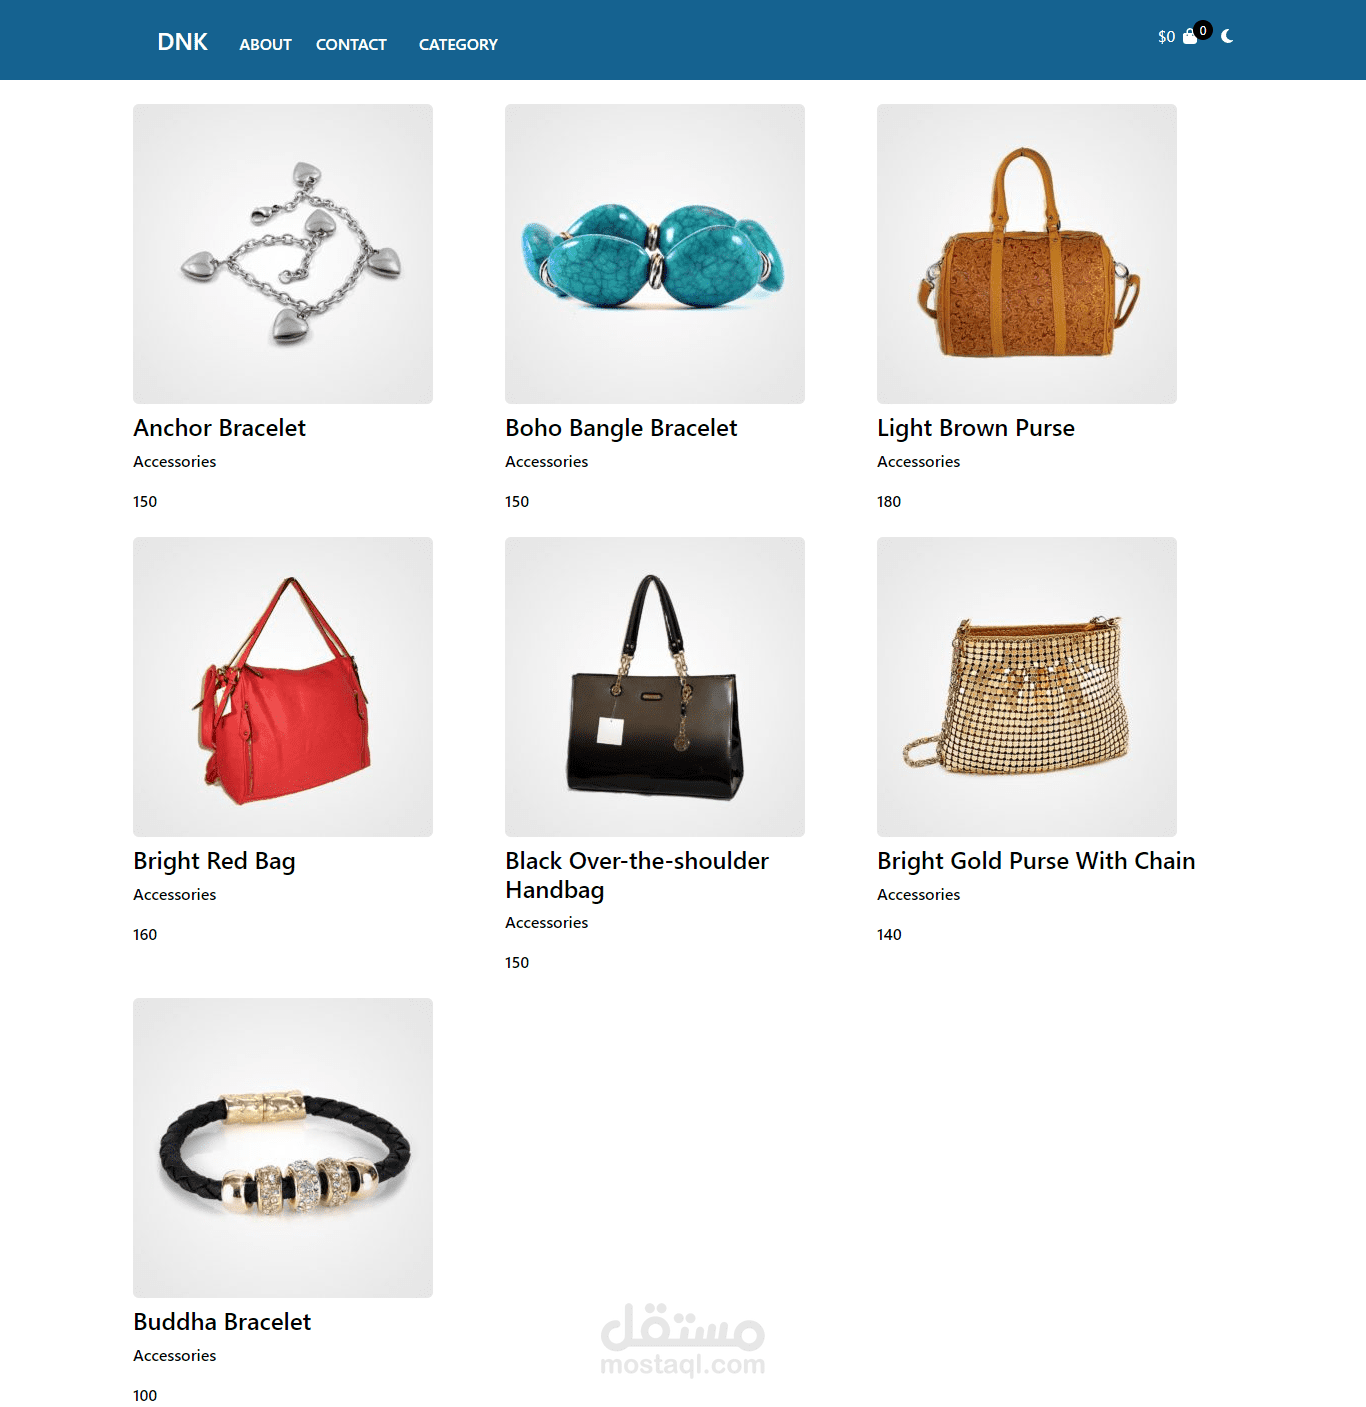1366x1407 pixels.
Task: Click the DNK logo
Action: click(182, 42)
